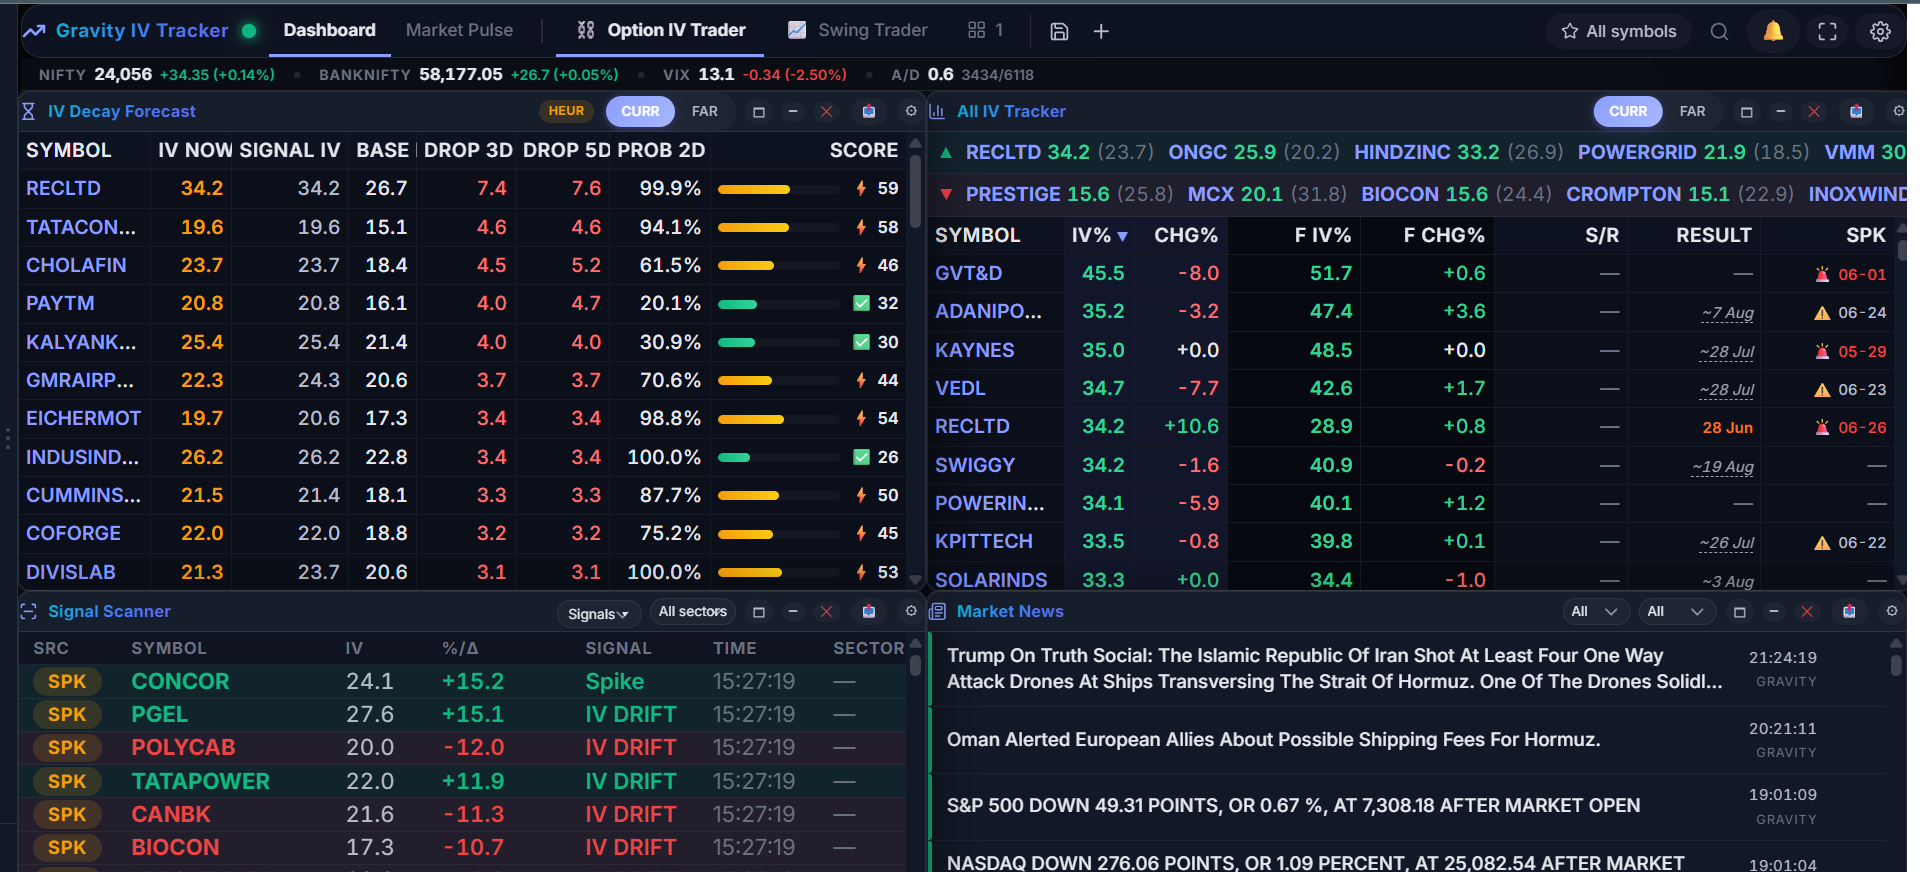This screenshot has width=1920, height=872.
Task: Expand the red down-triangle IV losers row
Action: point(946,194)
